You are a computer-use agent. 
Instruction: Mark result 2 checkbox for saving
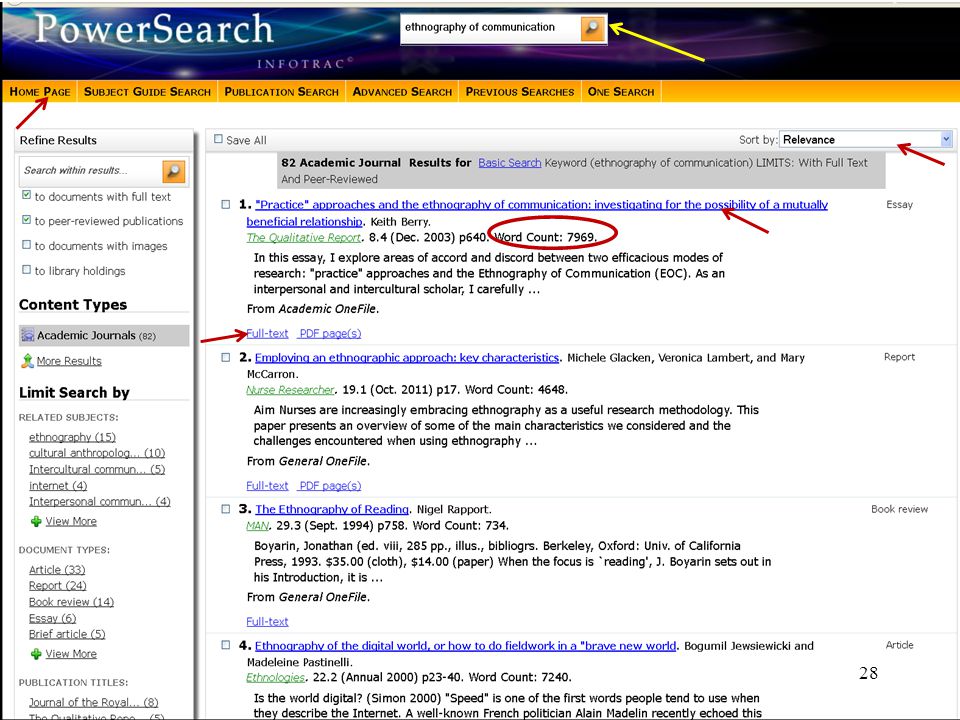click(226, 357)
